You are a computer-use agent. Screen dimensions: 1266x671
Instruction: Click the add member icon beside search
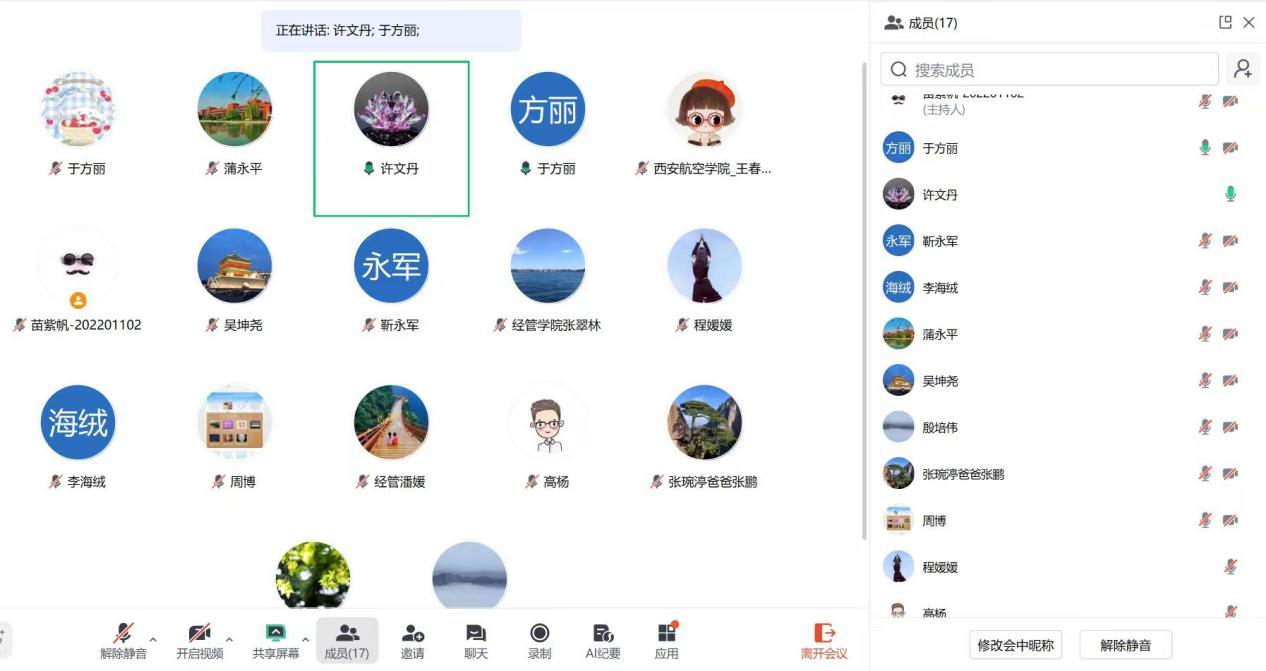1242,69
